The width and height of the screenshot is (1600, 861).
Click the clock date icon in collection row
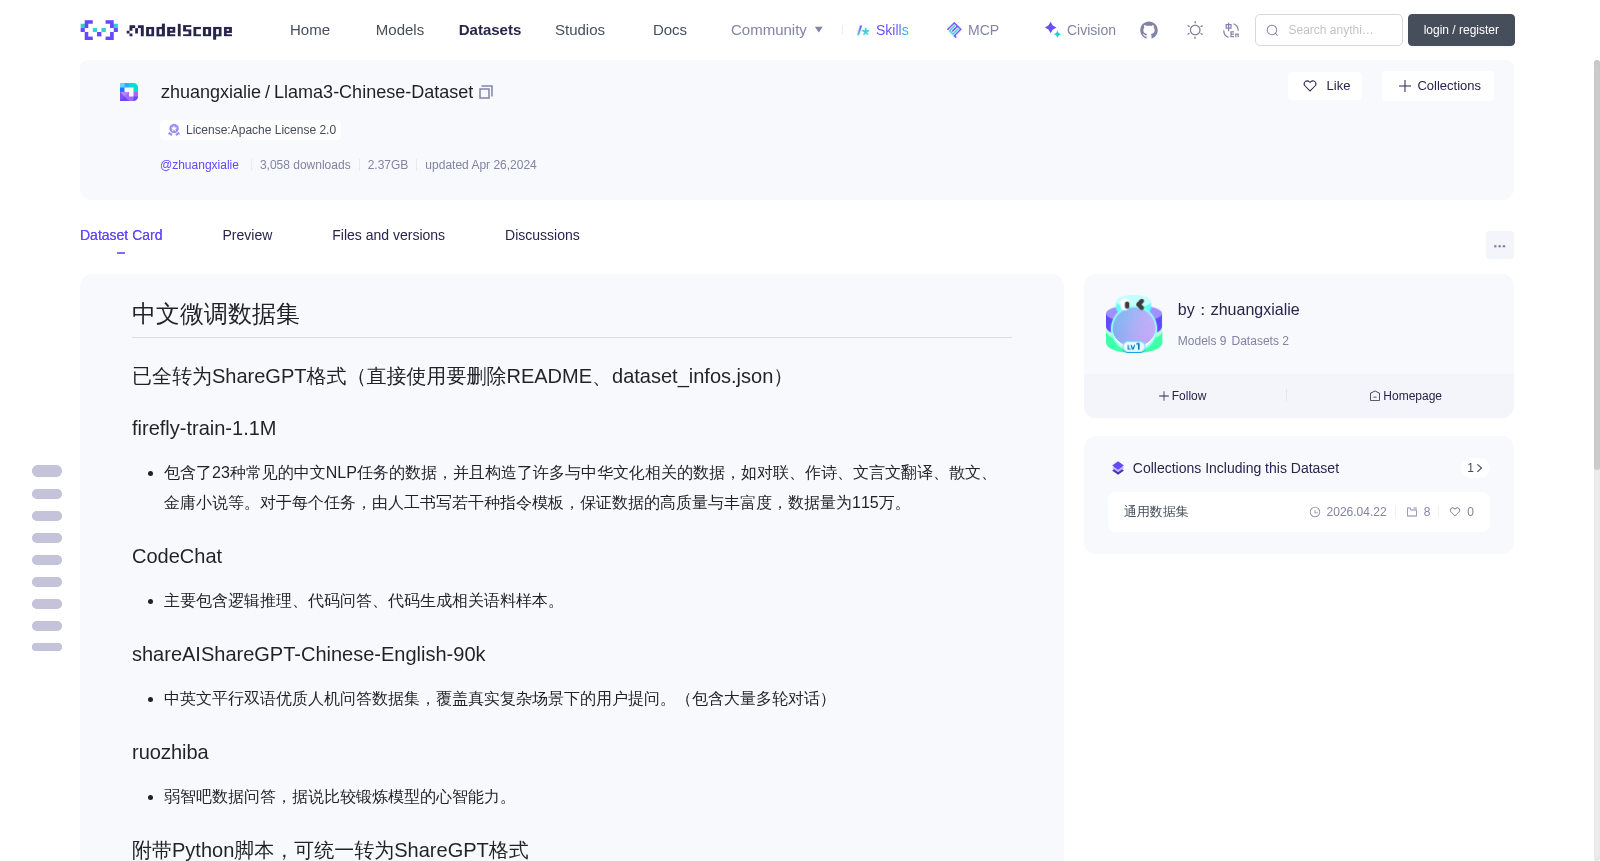point(1315,512)
